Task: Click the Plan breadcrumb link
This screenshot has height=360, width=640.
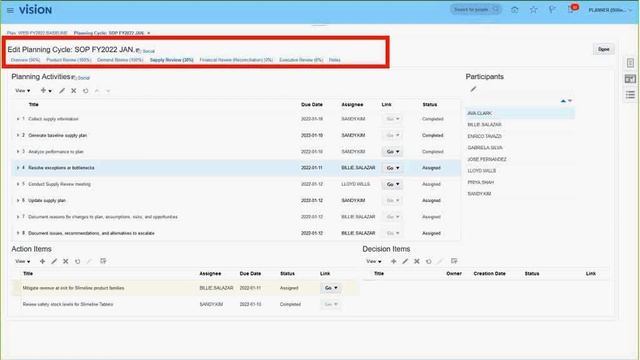Action: tap(37, 33)
